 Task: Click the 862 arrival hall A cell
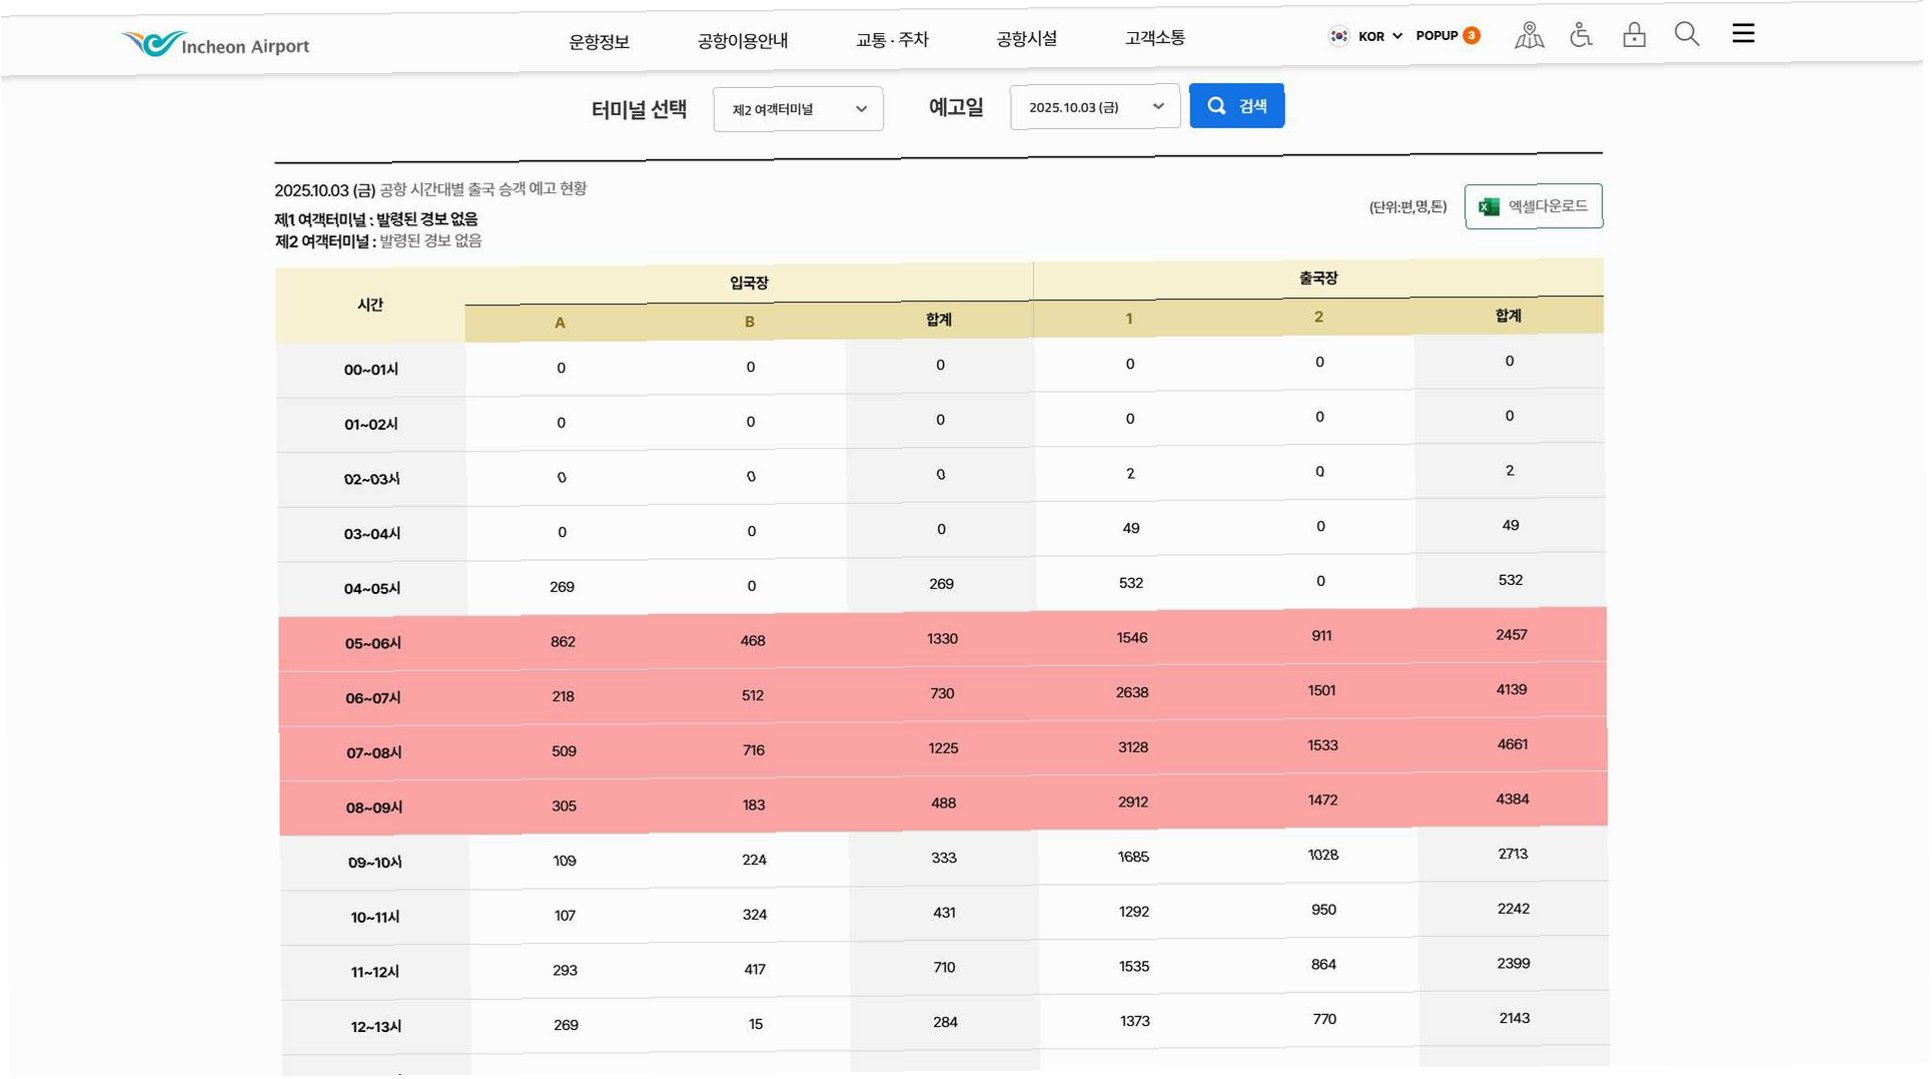pyautogui.click(x=563, y=641)
